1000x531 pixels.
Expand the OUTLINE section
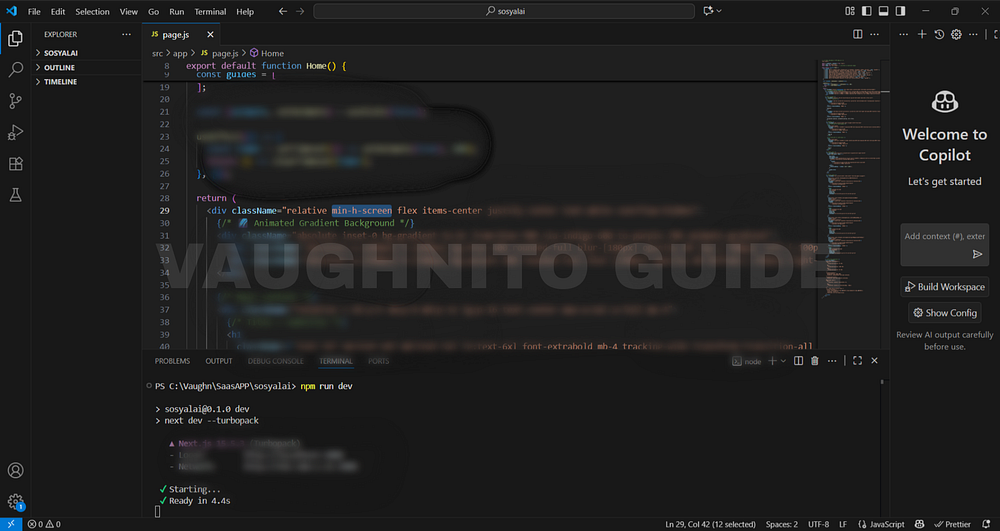tap(86, 68)
